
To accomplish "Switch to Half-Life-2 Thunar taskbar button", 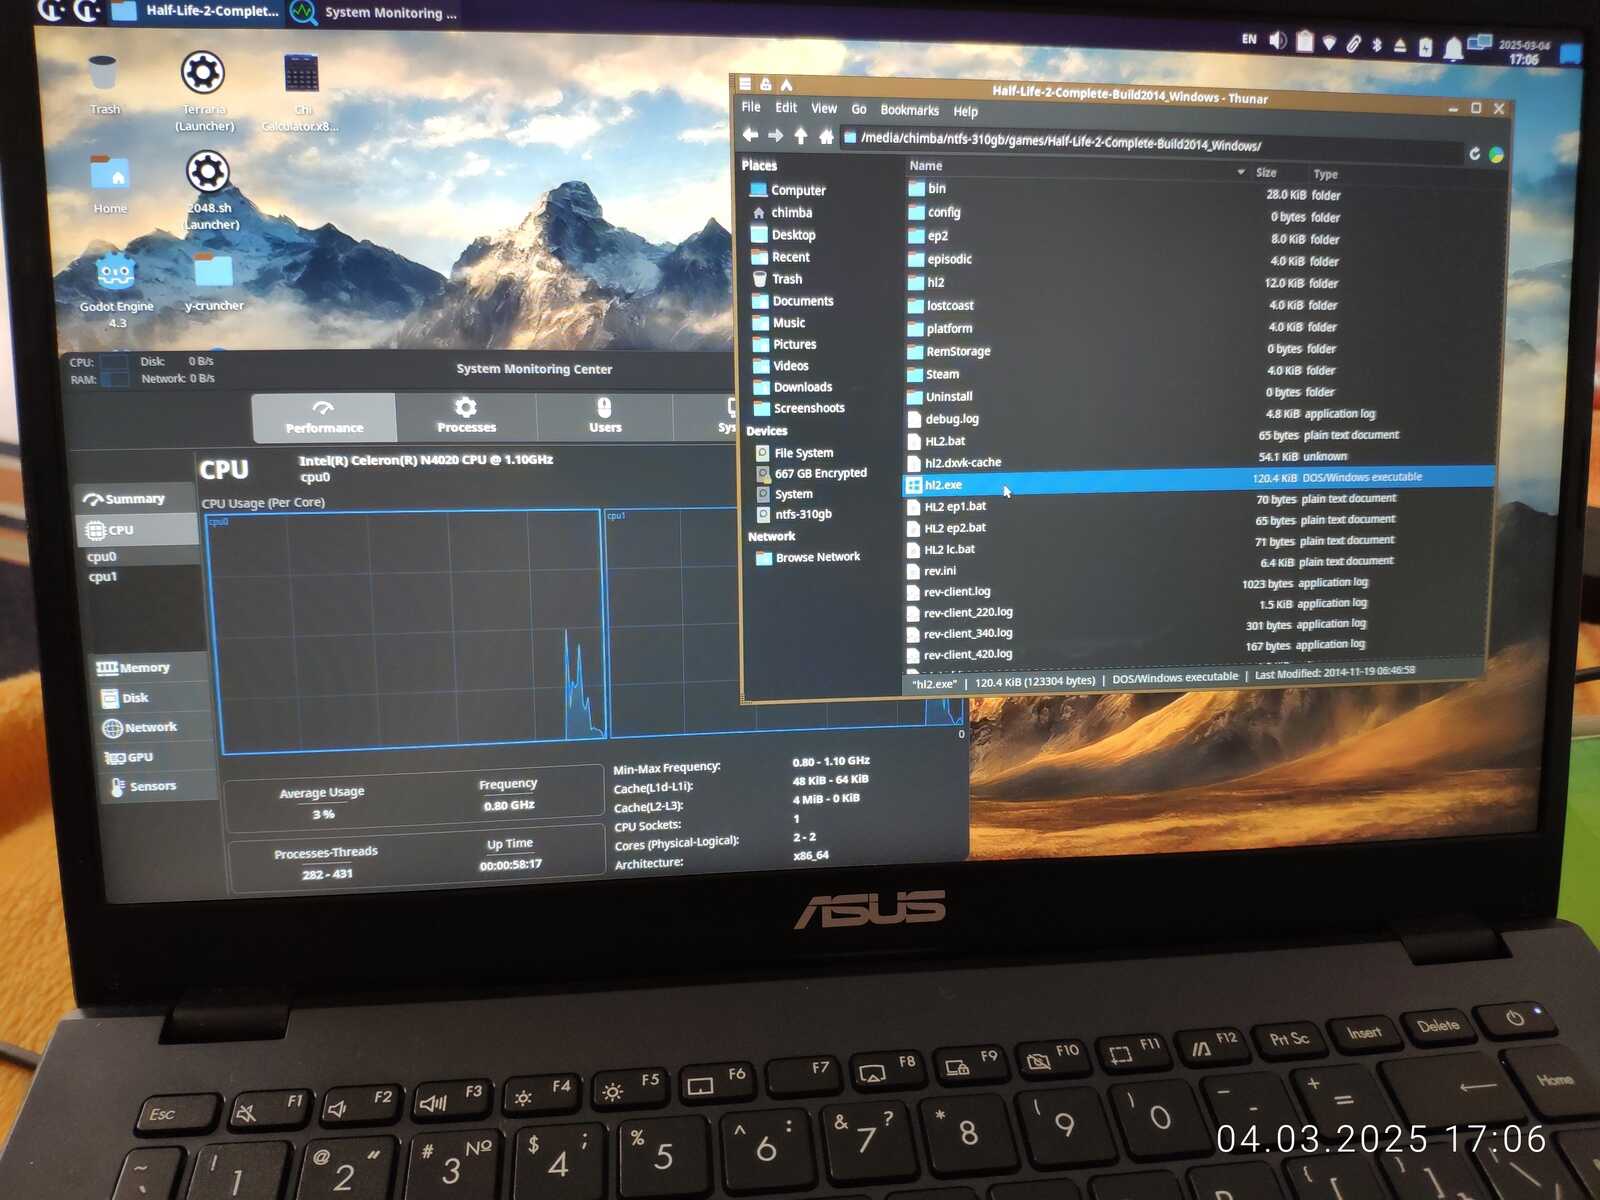I will point(197,11).
